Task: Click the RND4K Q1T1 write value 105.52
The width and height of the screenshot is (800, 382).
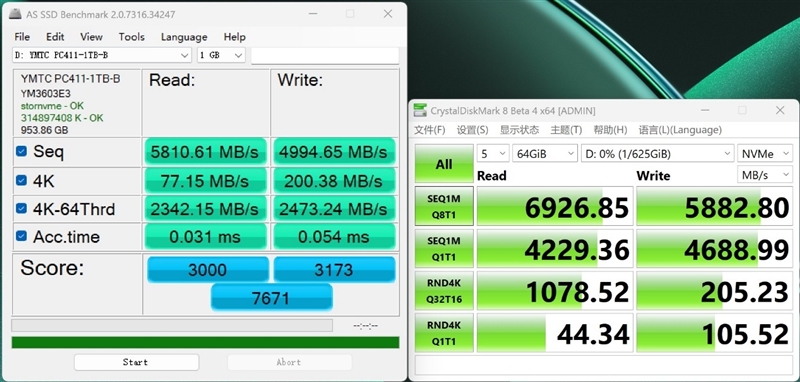Action: pos(714,333)
